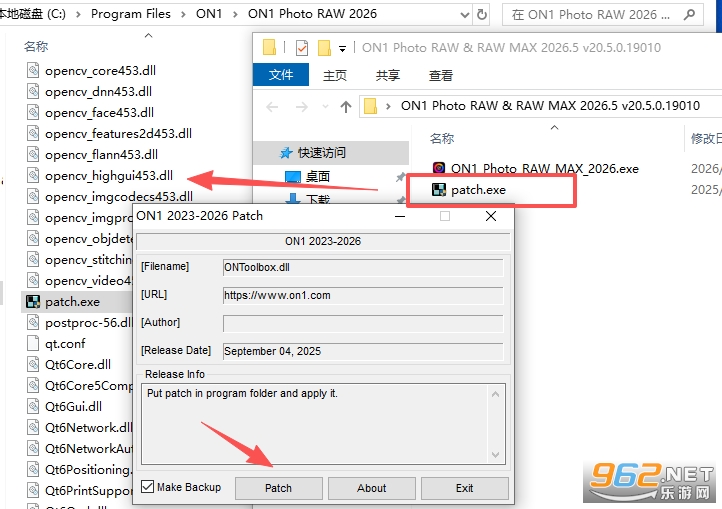Click the opencv_core453.dll file icon
722x509 pixels.
(33, 70)
